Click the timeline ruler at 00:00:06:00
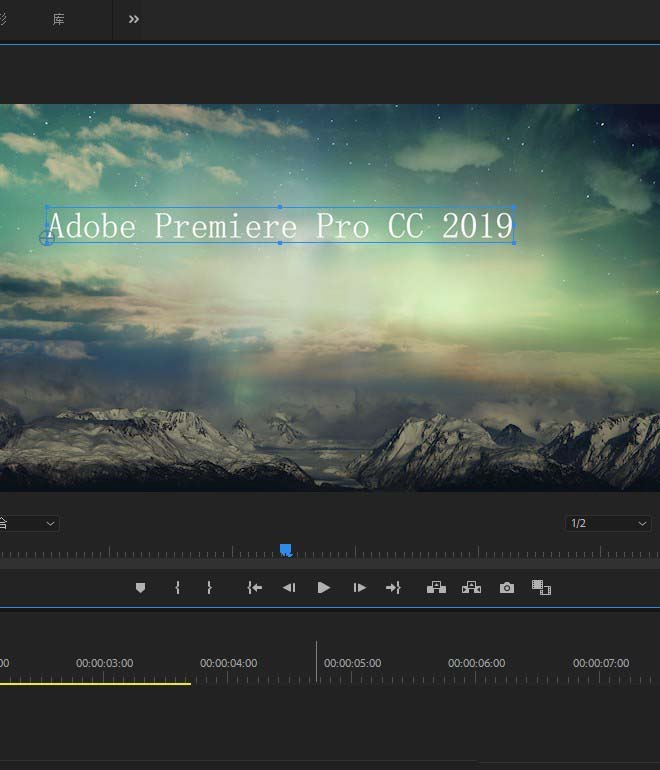660x770 pixels. click(476, 663)
